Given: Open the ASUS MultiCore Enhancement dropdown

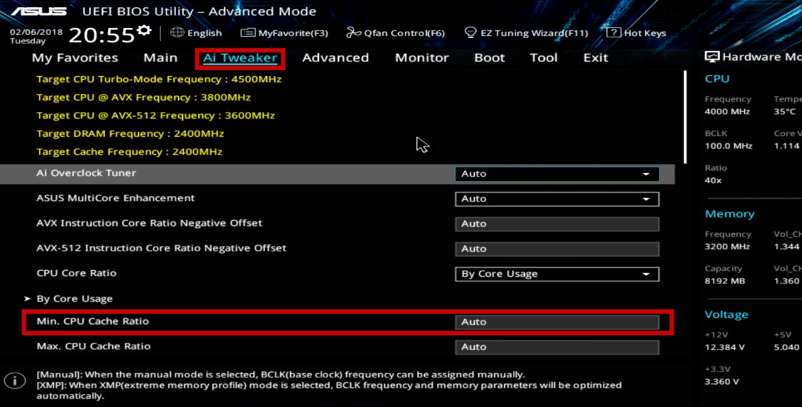Looking at the screenshot, I should point(556,199).
